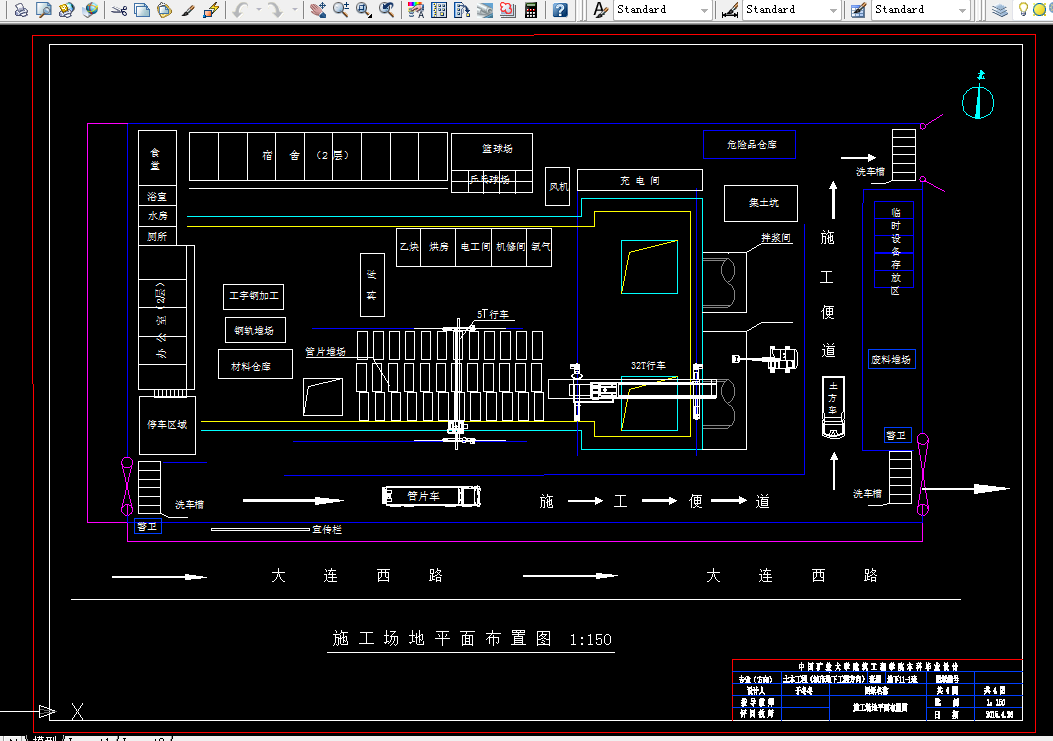The width and height of the screenshot is (1053, 741).
Task: Open the DesignCenter icon
Action: 439,9
